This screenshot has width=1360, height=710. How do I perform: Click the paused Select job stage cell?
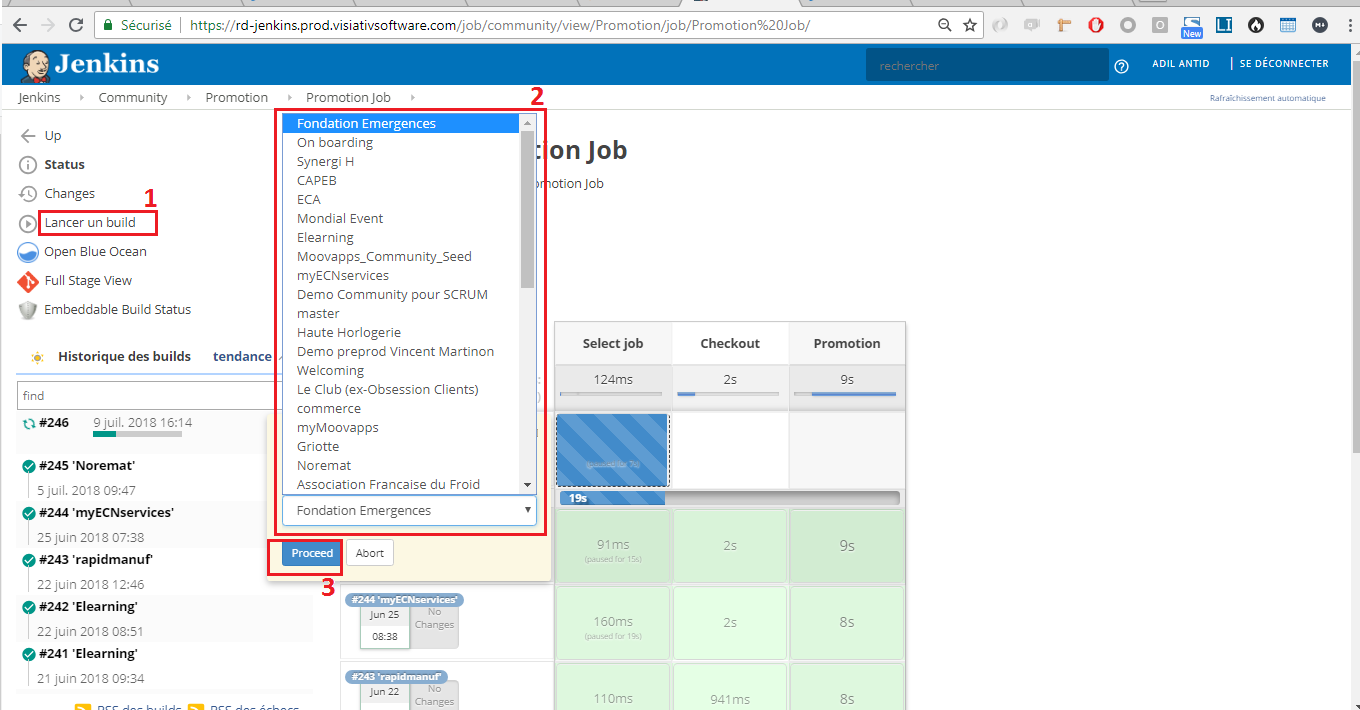click(612, 450)
